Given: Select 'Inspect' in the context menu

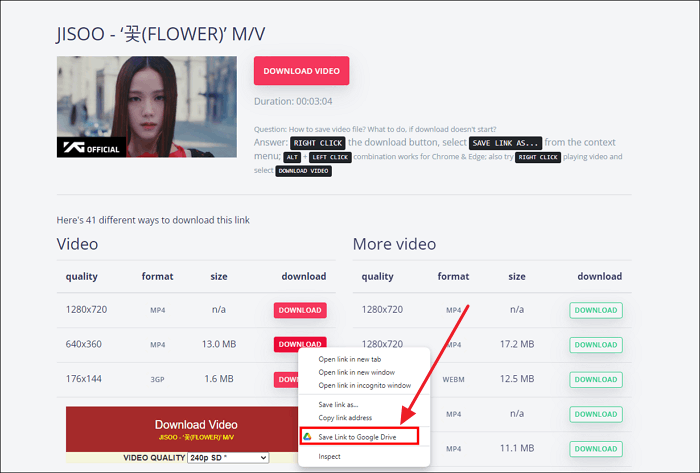Looking at the screenshot, I should (x=329, y=456).
